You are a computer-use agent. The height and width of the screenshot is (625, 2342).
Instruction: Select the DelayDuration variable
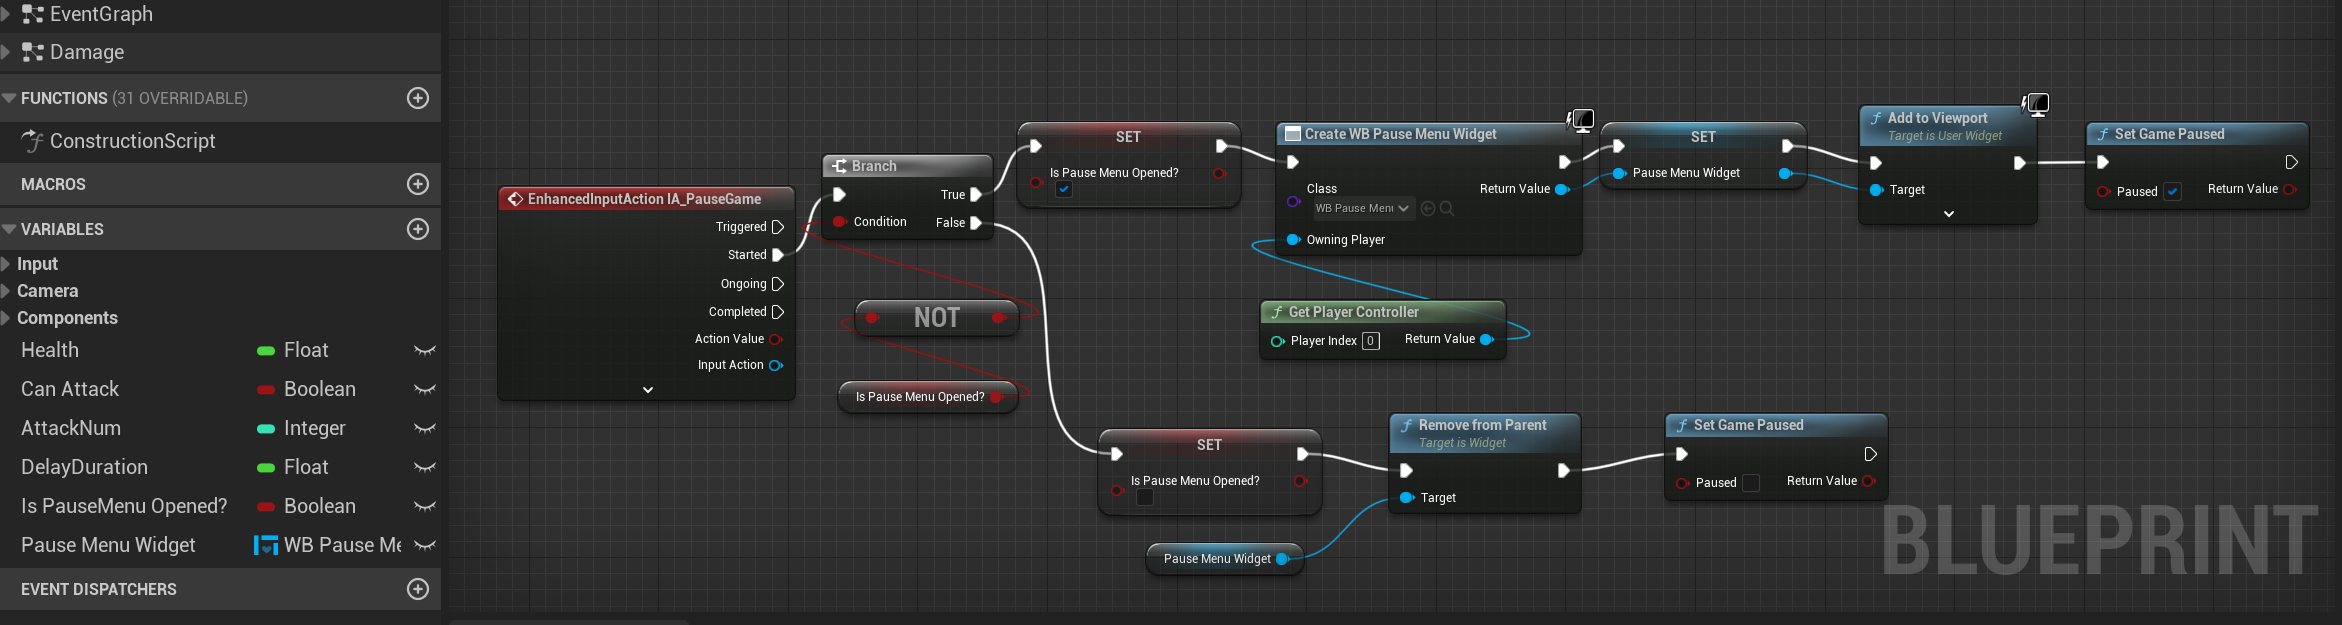(x=84, y=467)
